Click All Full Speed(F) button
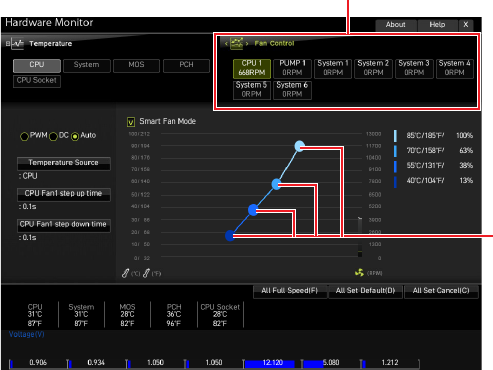 290,291
